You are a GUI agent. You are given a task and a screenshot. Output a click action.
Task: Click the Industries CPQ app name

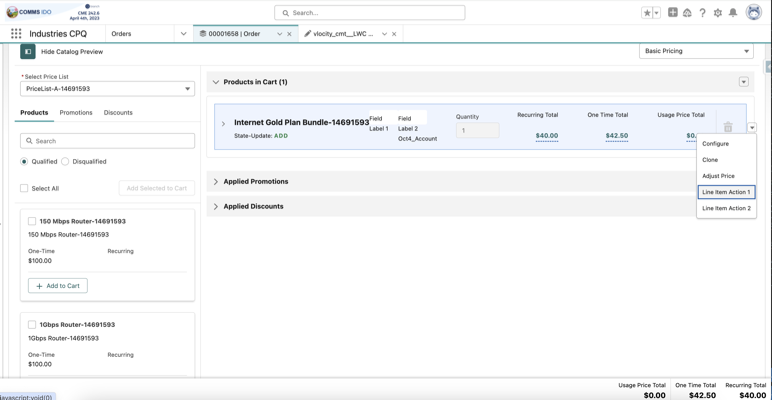(x=58, y=33)
